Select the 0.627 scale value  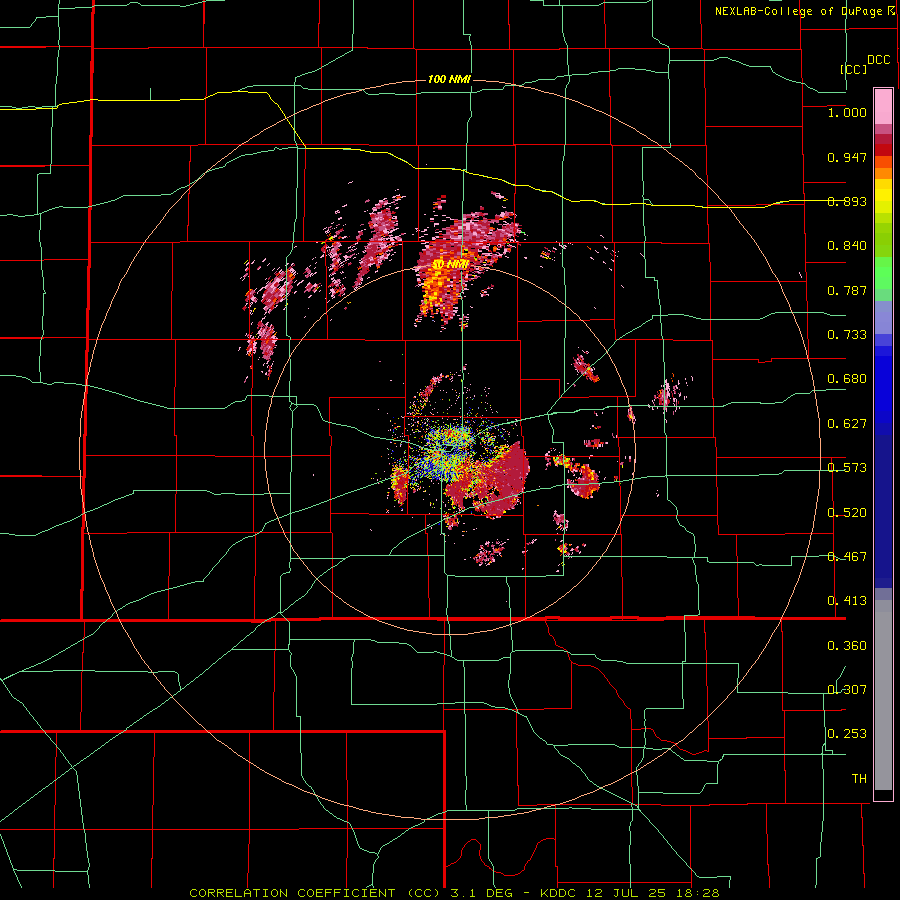point(847,424)
